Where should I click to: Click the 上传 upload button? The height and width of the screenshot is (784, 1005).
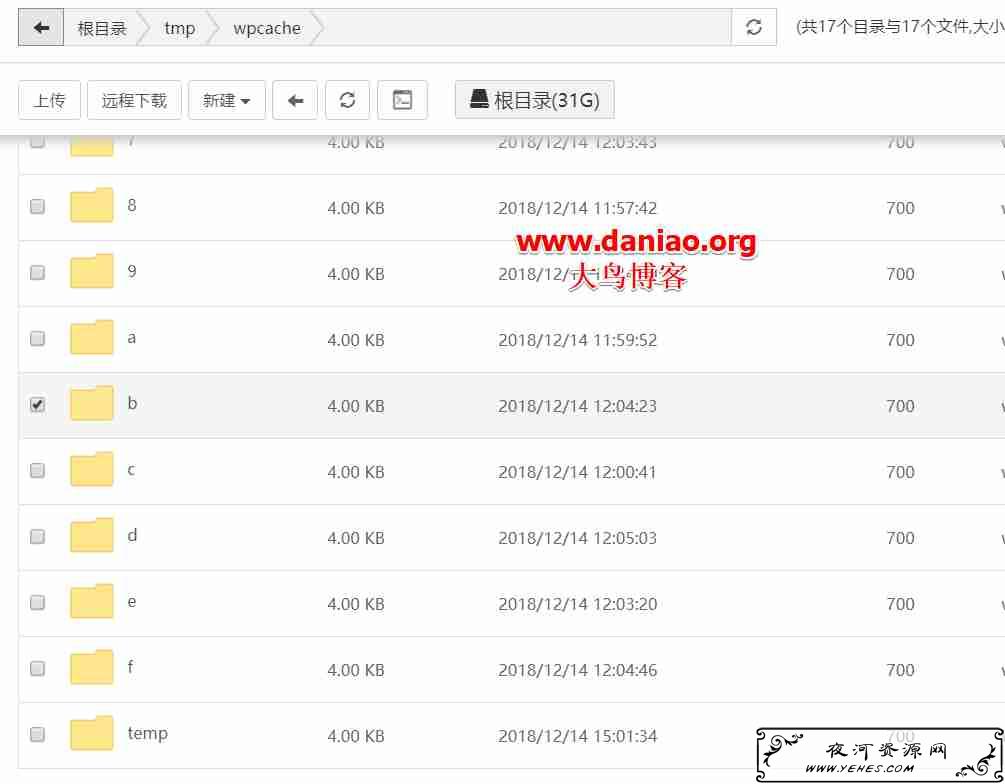tap(49, 100)
